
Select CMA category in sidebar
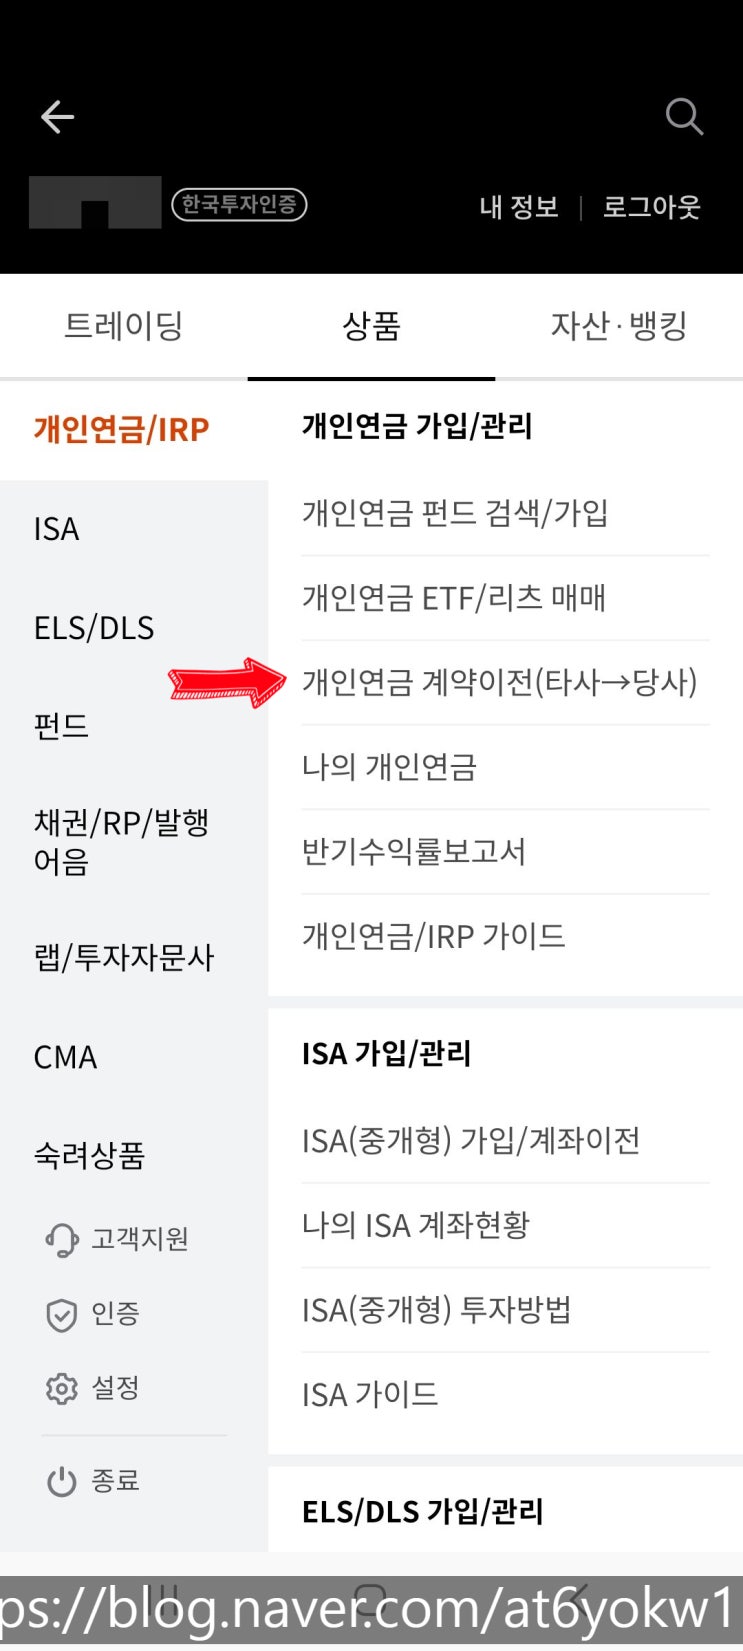66,1057
